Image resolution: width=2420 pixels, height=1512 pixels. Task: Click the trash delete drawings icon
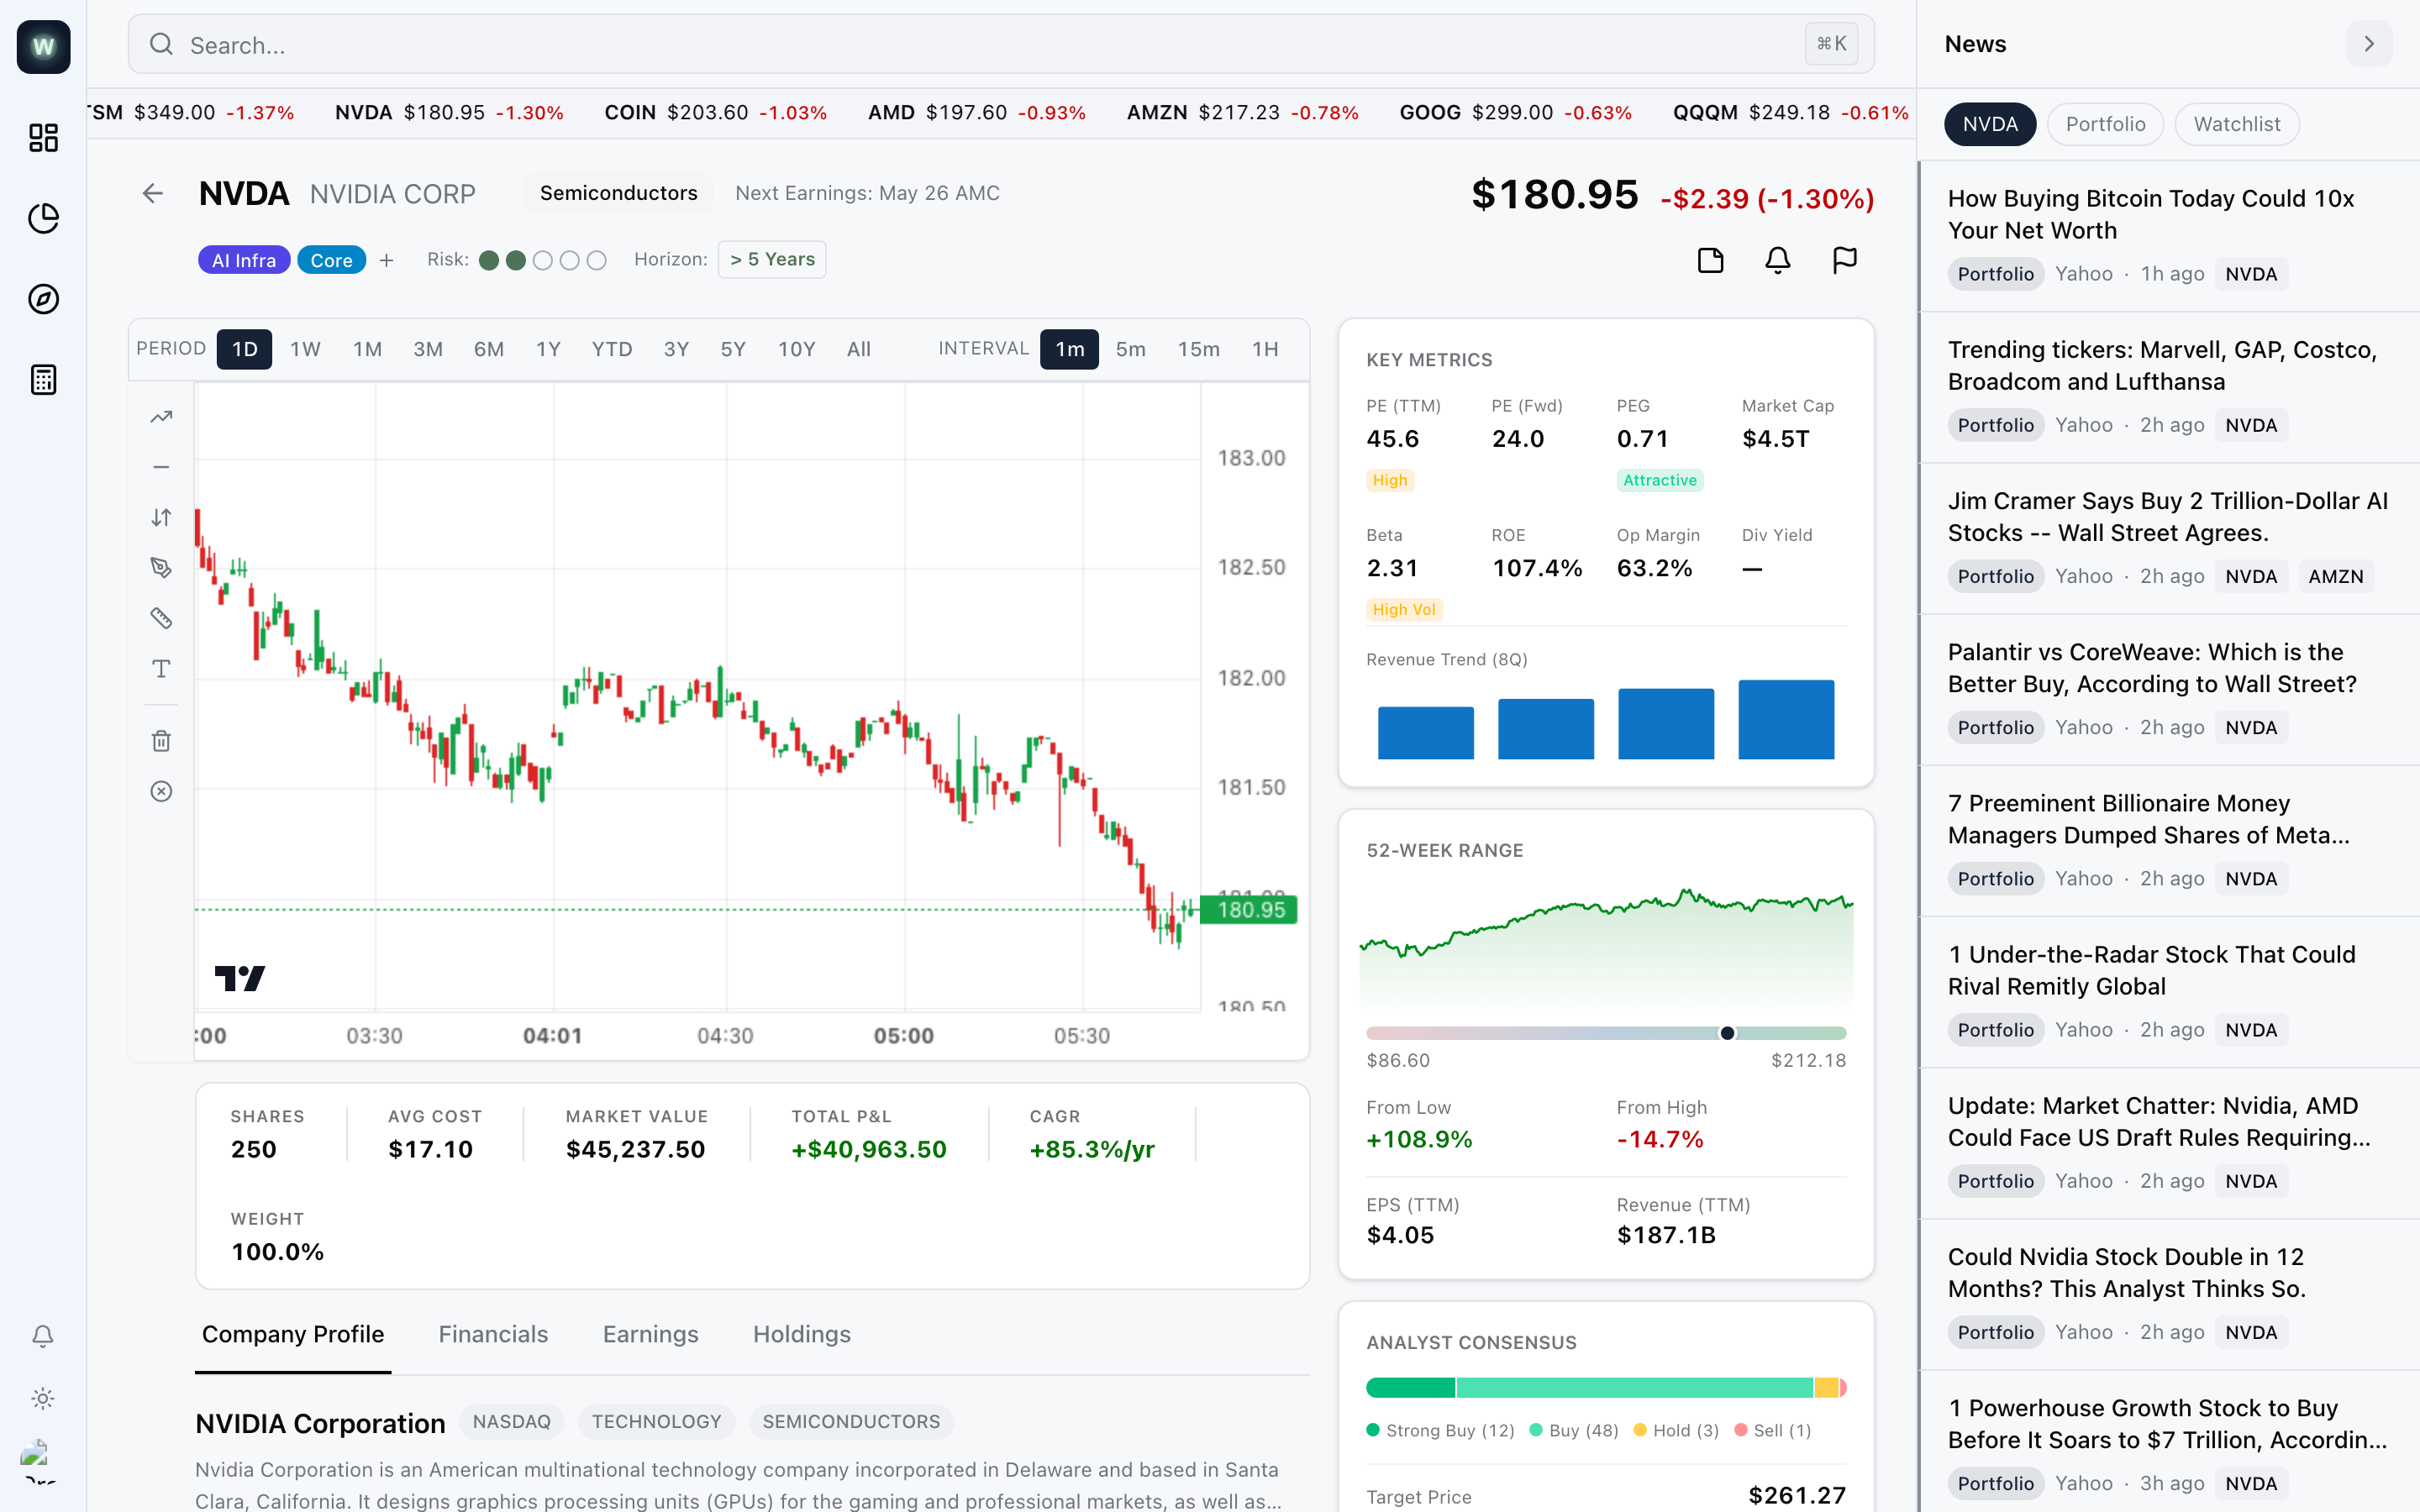(161, 741)
